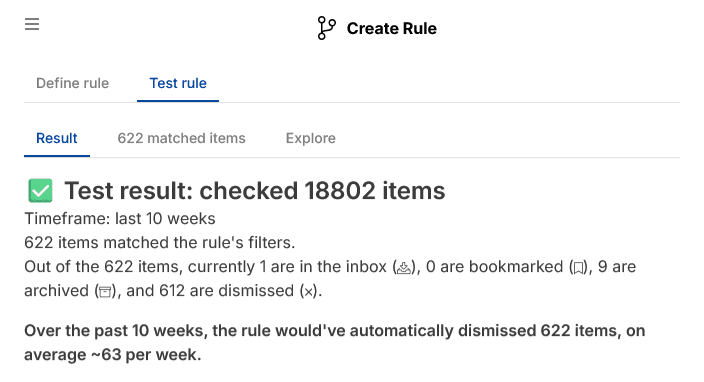This screenshot has width=704, height=382.
Task: View the 622 matched items tab
Action: (181, 138)
